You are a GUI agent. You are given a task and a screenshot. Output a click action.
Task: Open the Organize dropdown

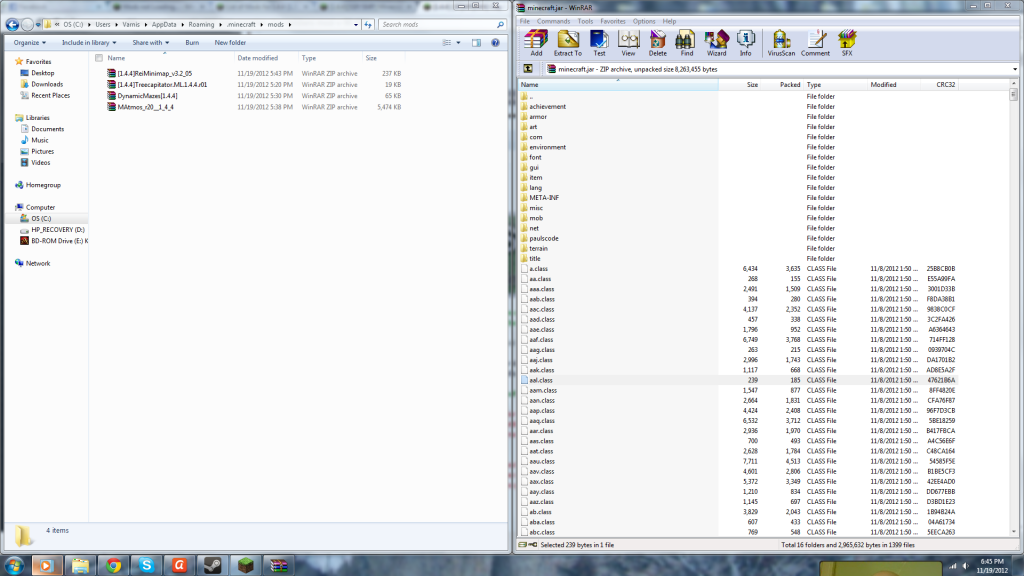(30, 43)
